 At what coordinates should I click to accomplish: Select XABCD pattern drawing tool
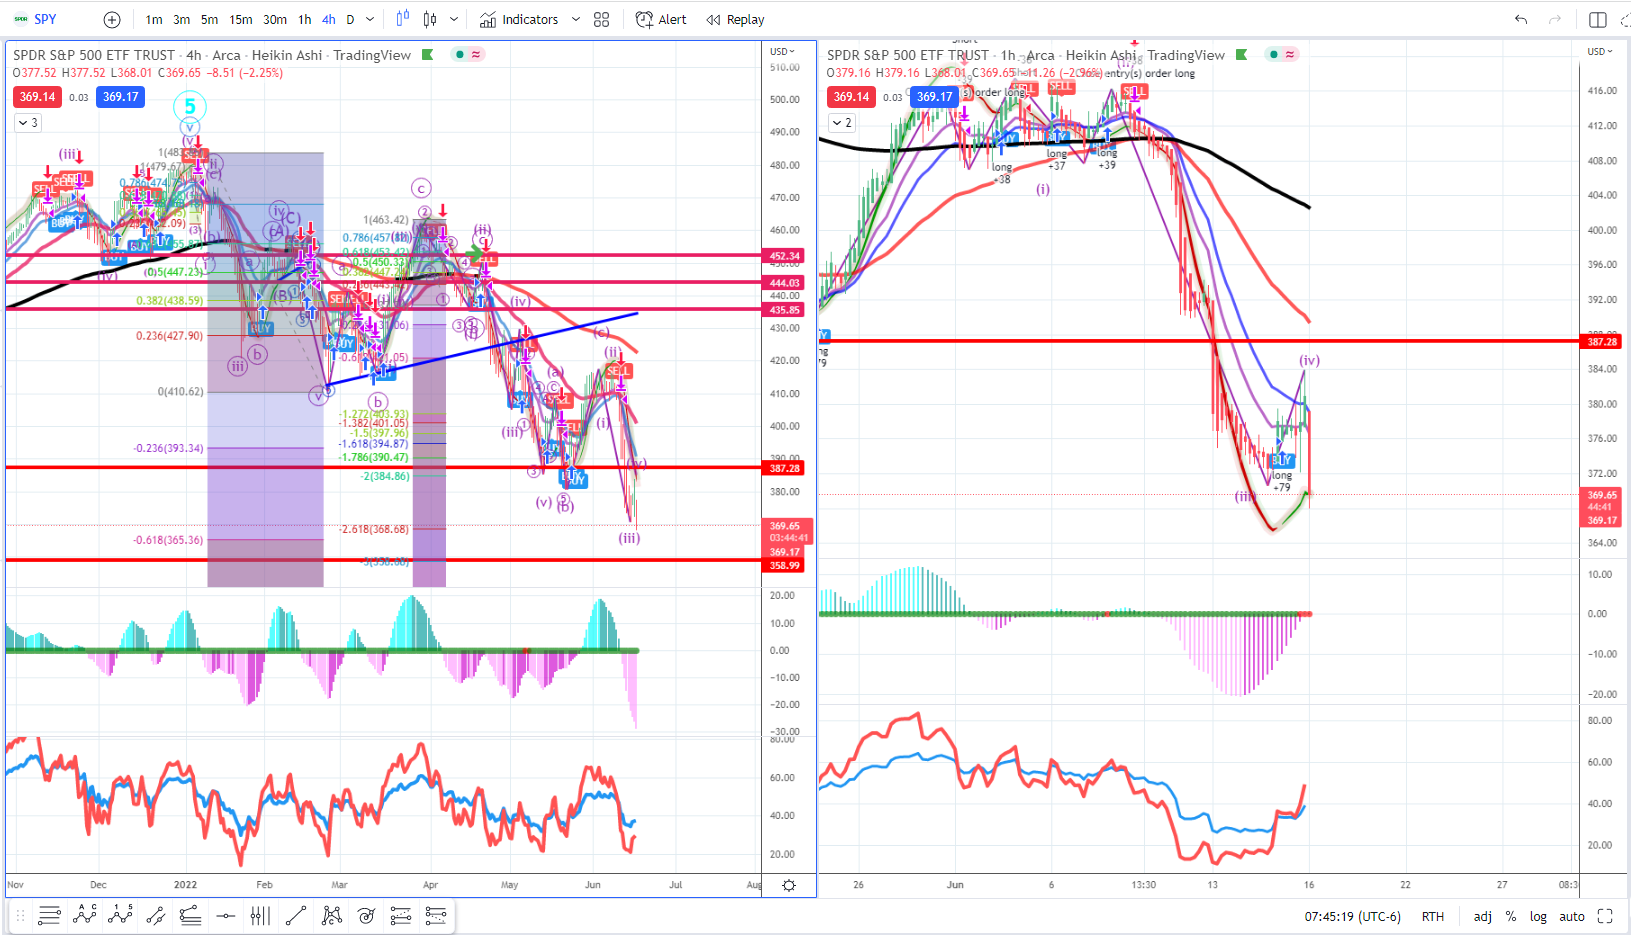331,915
